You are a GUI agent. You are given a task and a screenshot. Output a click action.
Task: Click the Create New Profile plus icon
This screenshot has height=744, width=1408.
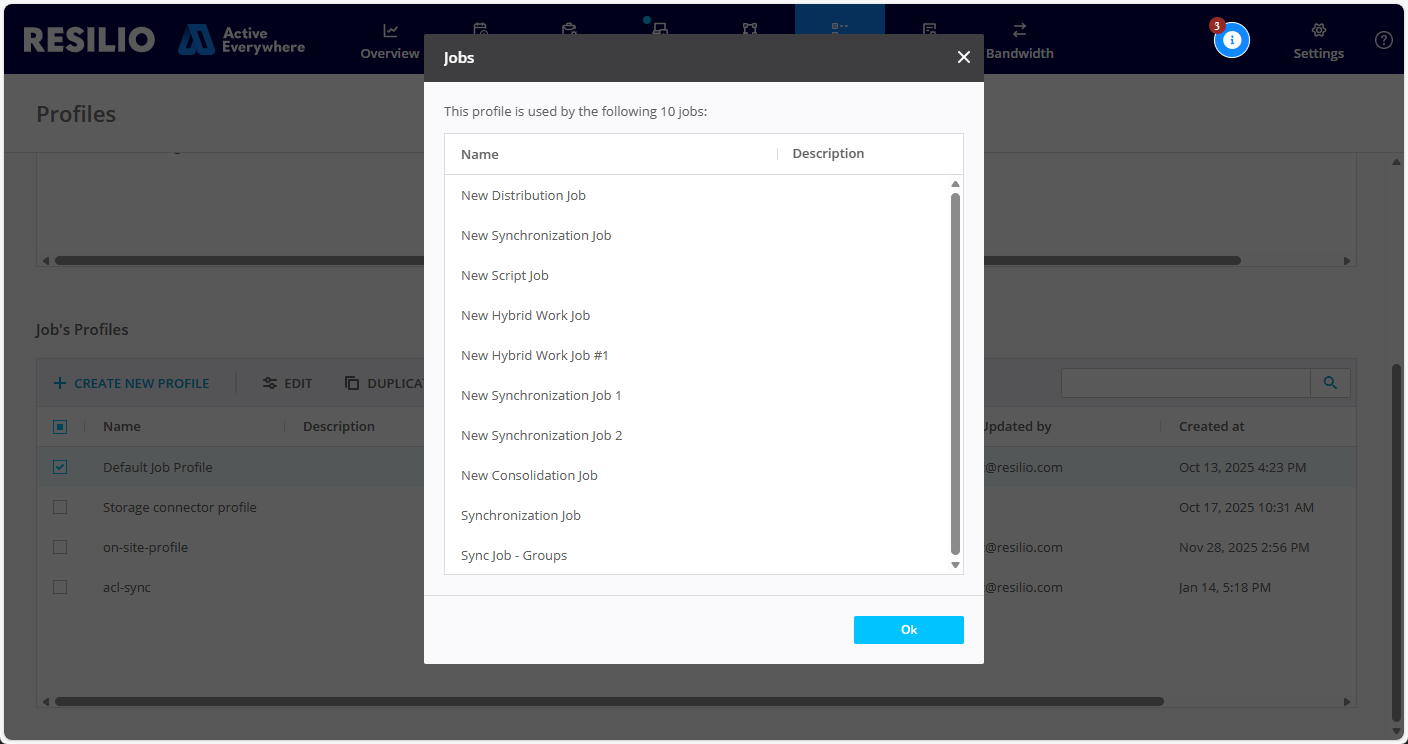point(60,383)
